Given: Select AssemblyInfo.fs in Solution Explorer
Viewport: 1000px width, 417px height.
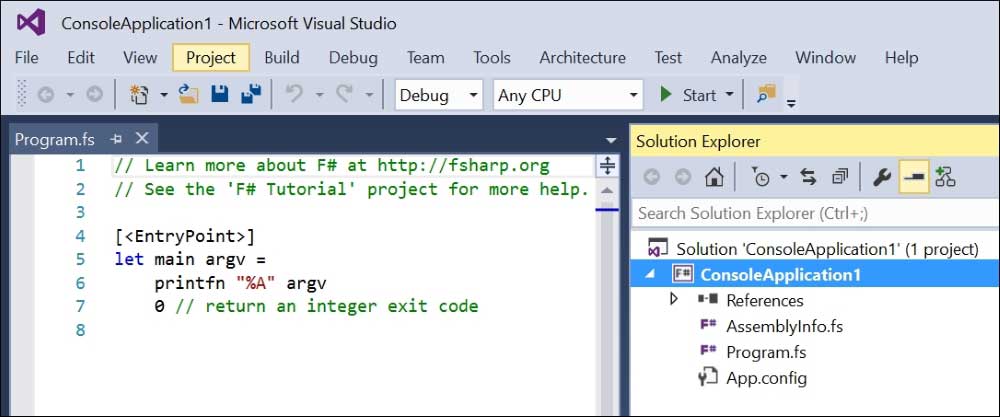Looking at the screenshot, I should 784,326.
